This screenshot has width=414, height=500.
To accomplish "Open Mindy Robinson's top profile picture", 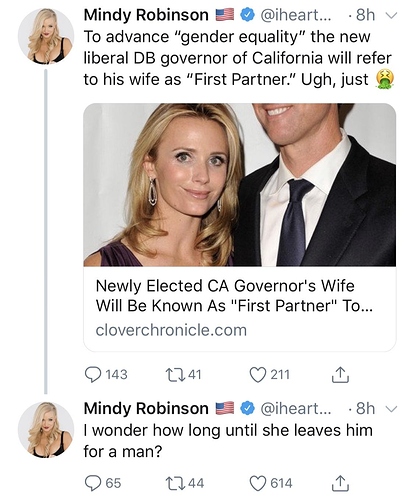I will tap(46, 36).
